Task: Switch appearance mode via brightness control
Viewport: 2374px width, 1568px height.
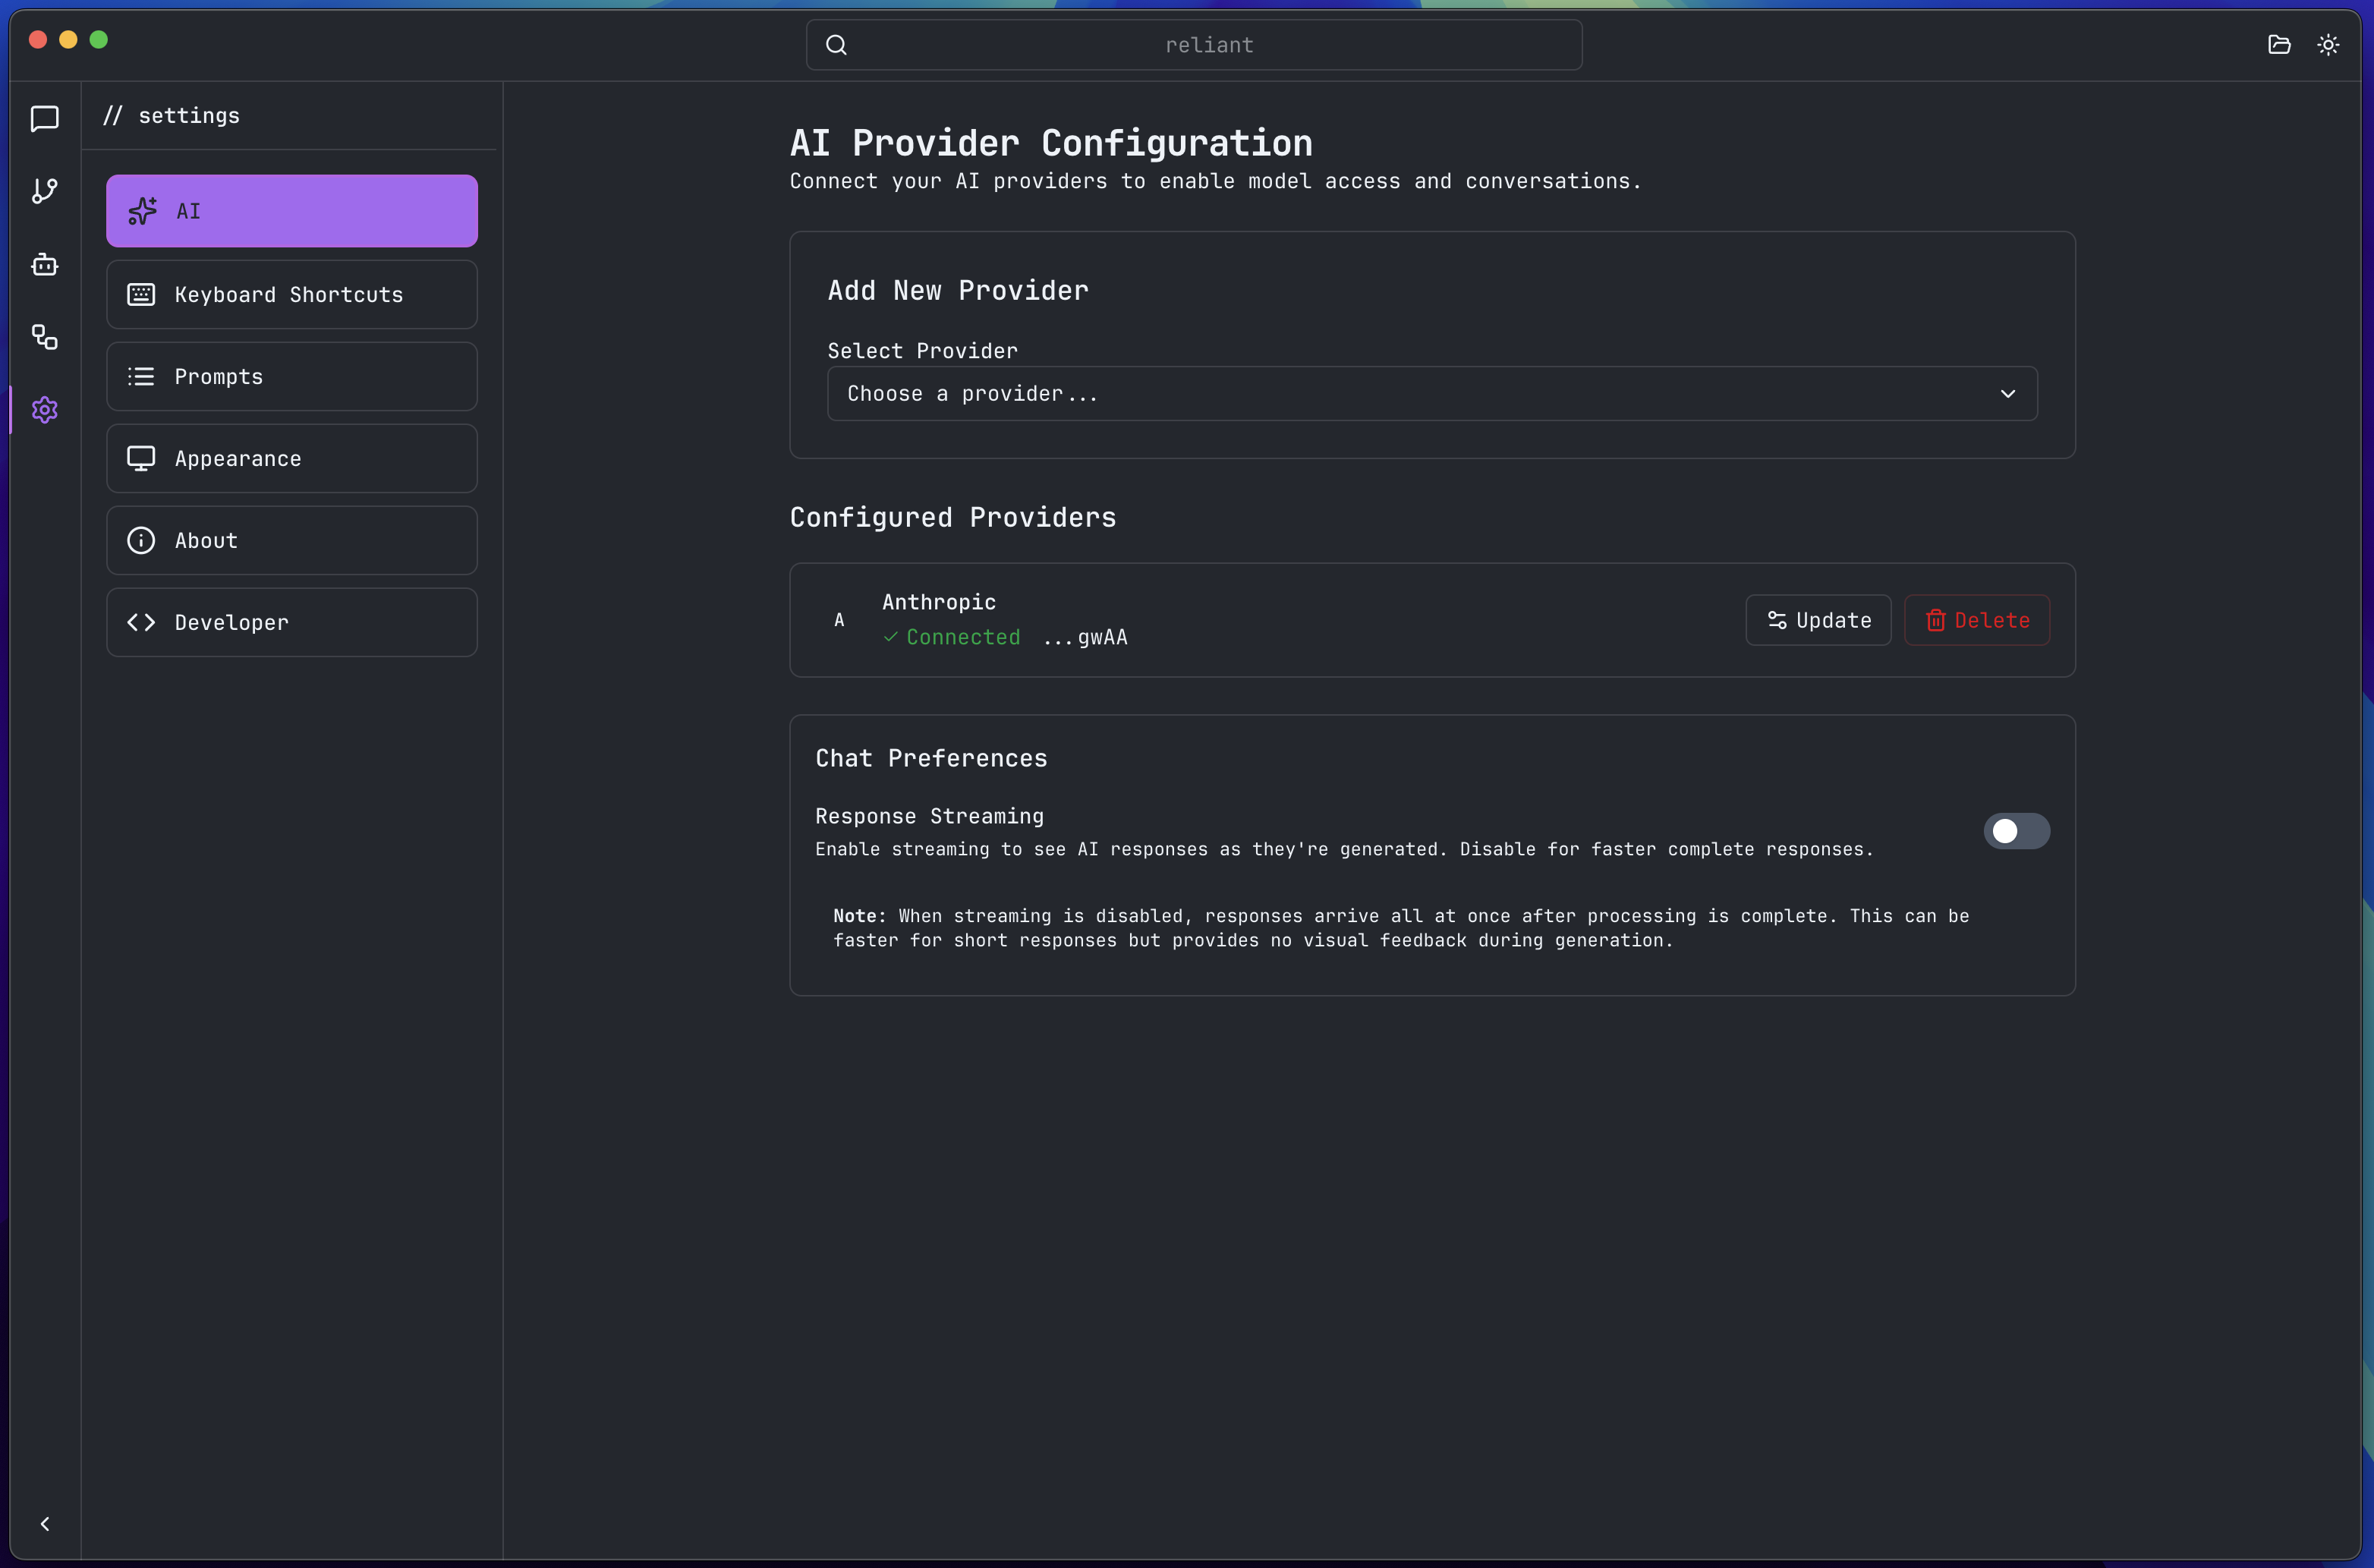Action: [2328, 44]
